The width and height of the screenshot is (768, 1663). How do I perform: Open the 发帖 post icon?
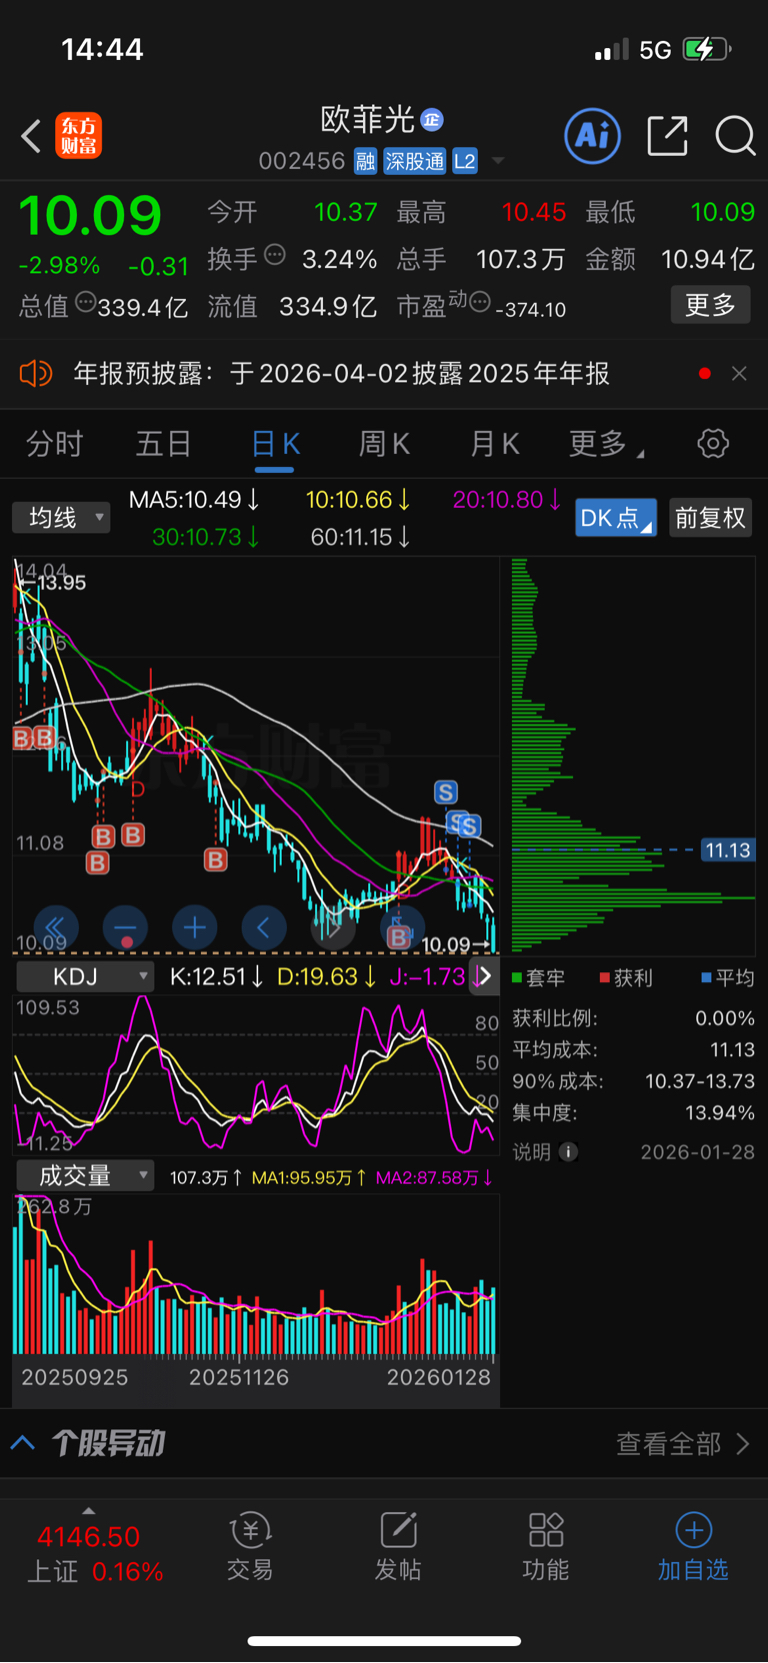pyautogui.click(x=398, y=1546)
